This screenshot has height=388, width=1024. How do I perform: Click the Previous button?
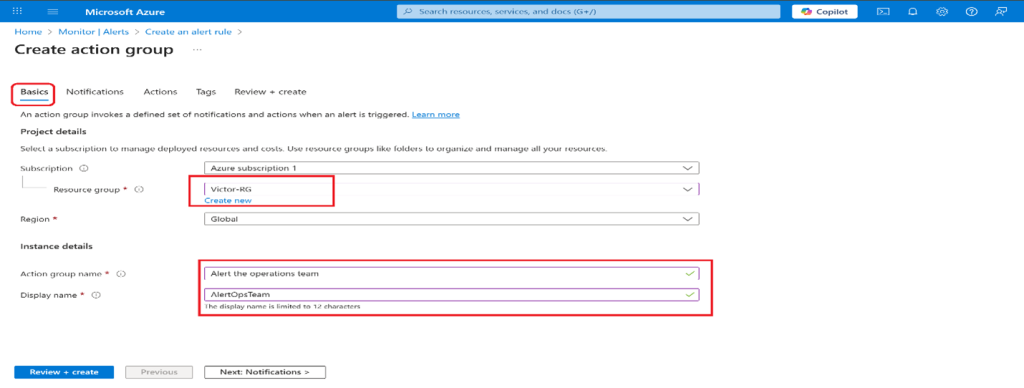click(159, 372)
